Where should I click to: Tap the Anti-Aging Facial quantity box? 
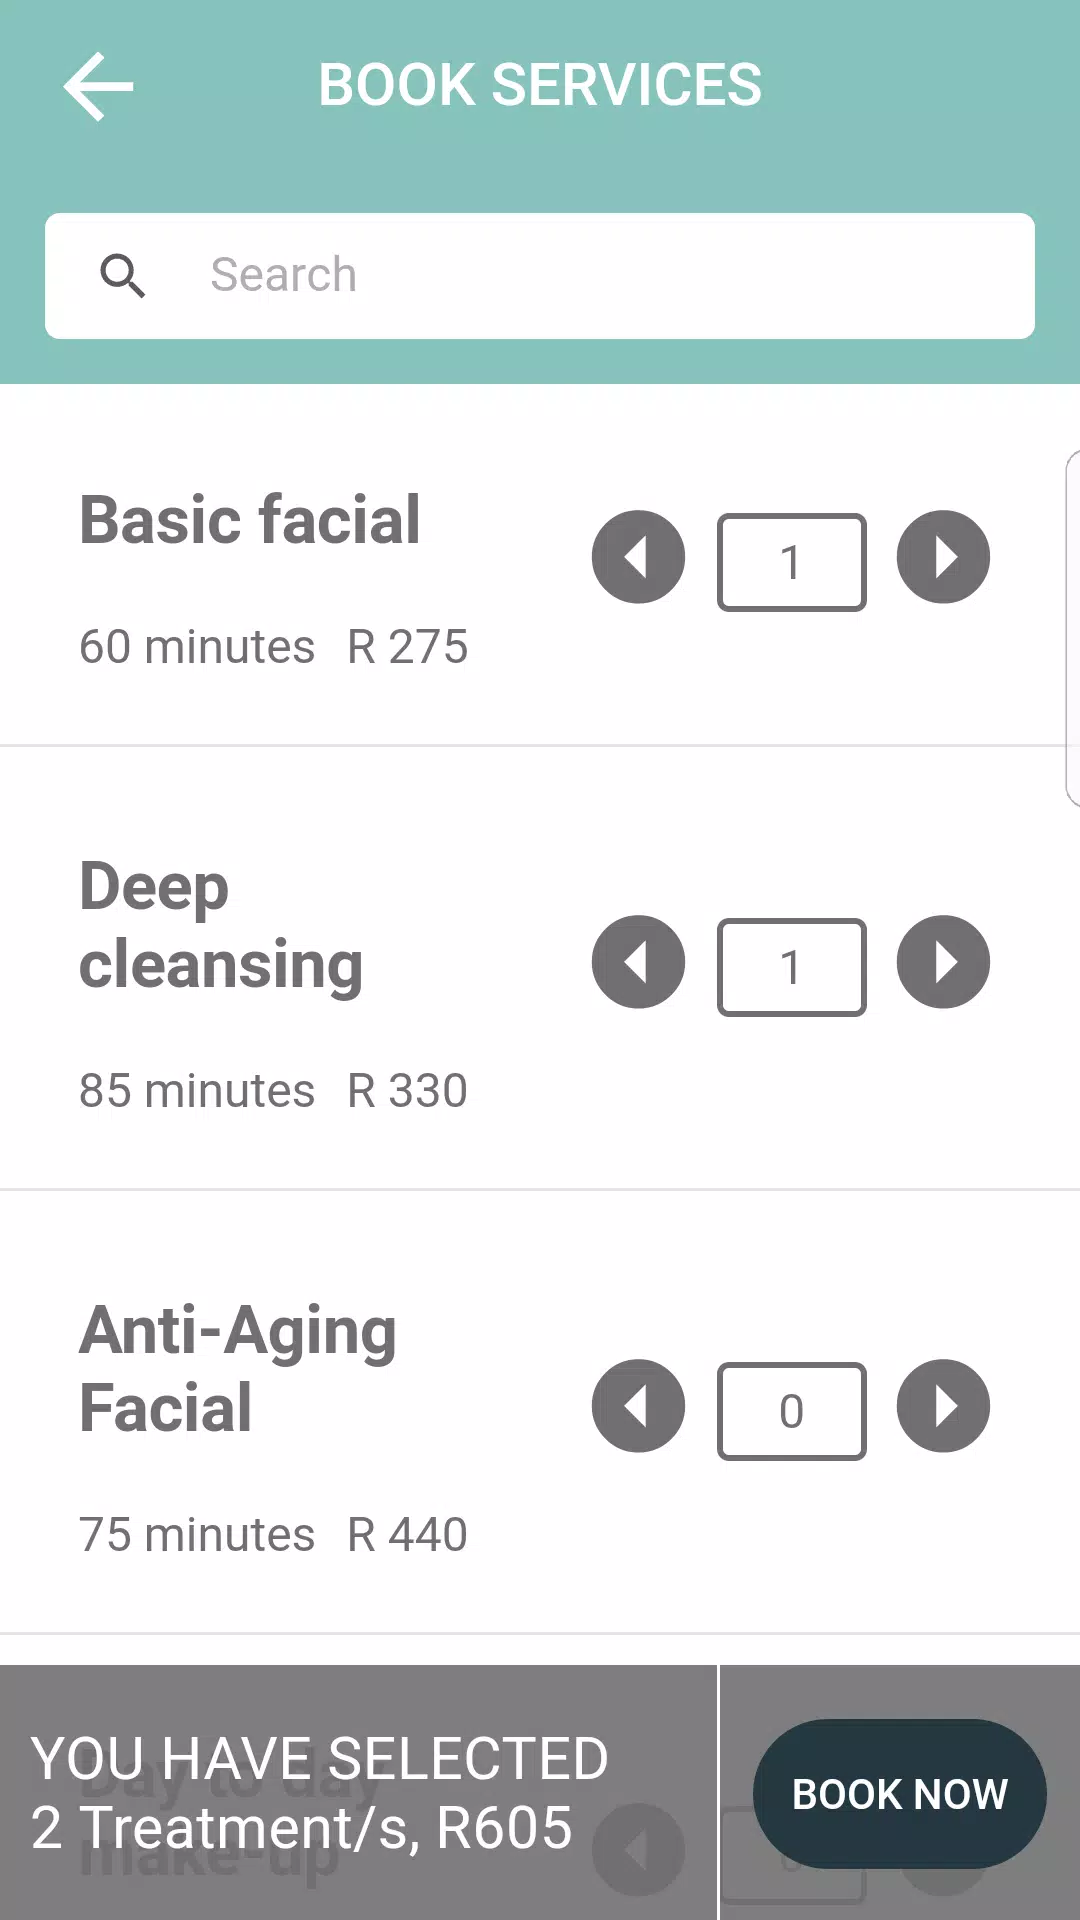pyautogui.click(x=791, y=1411)
